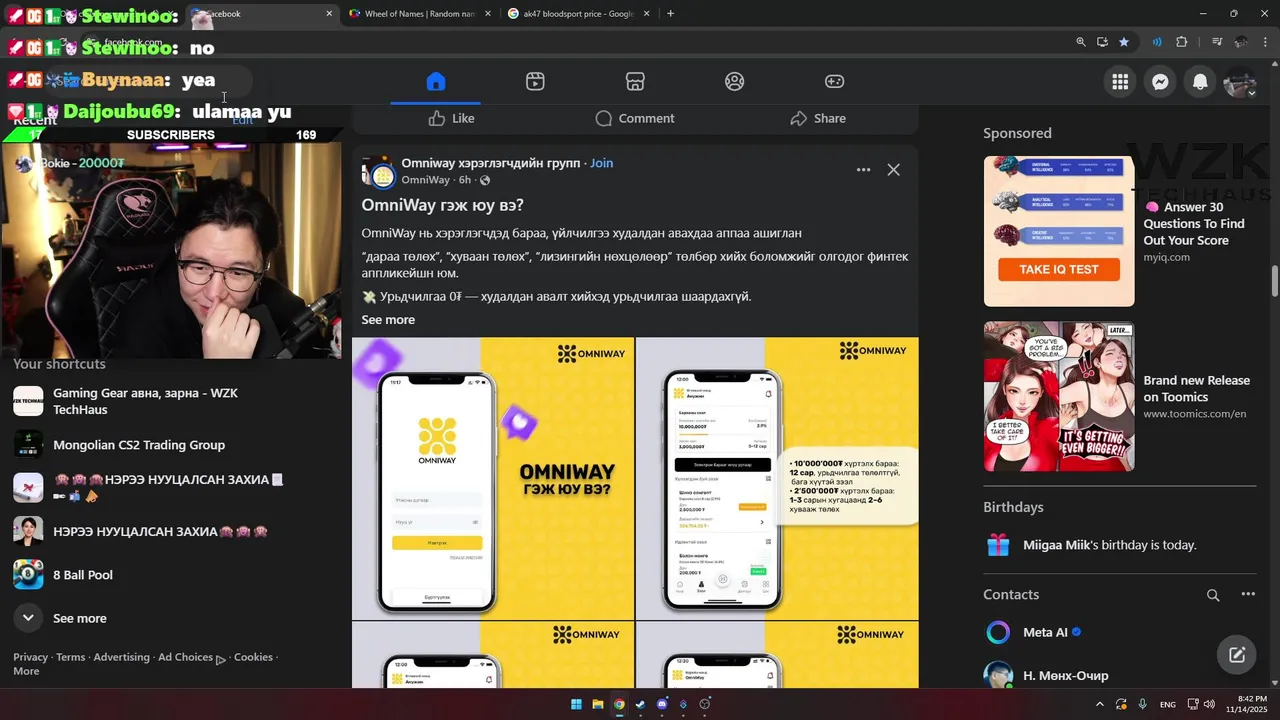The height and width of the screenshot is (720, 1280).
Task: Open the Chrome three-dot menu
Action: click(x=1264, y=42)
